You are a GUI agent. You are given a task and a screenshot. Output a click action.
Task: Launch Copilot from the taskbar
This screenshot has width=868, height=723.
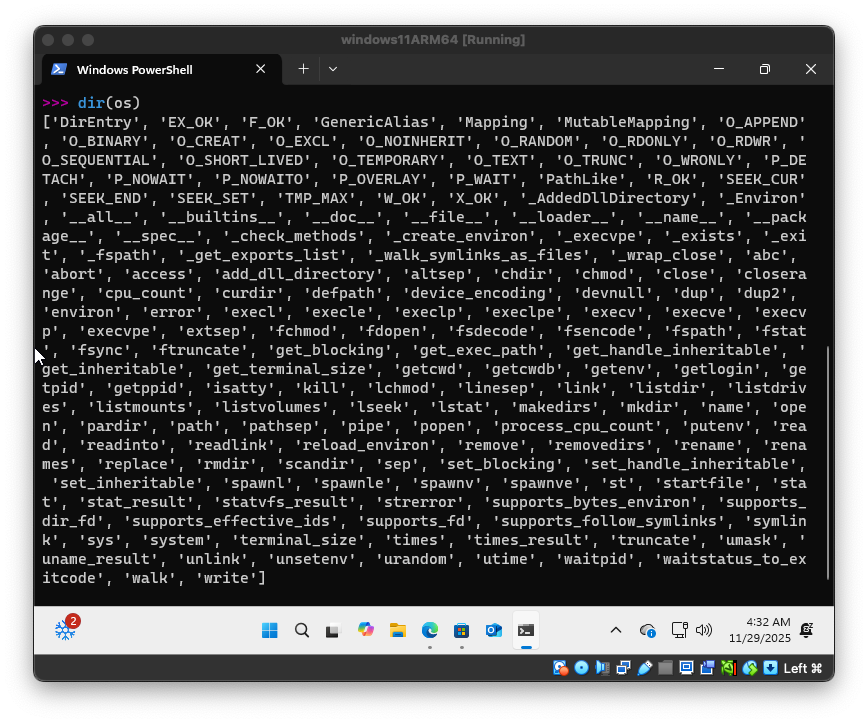365,630
